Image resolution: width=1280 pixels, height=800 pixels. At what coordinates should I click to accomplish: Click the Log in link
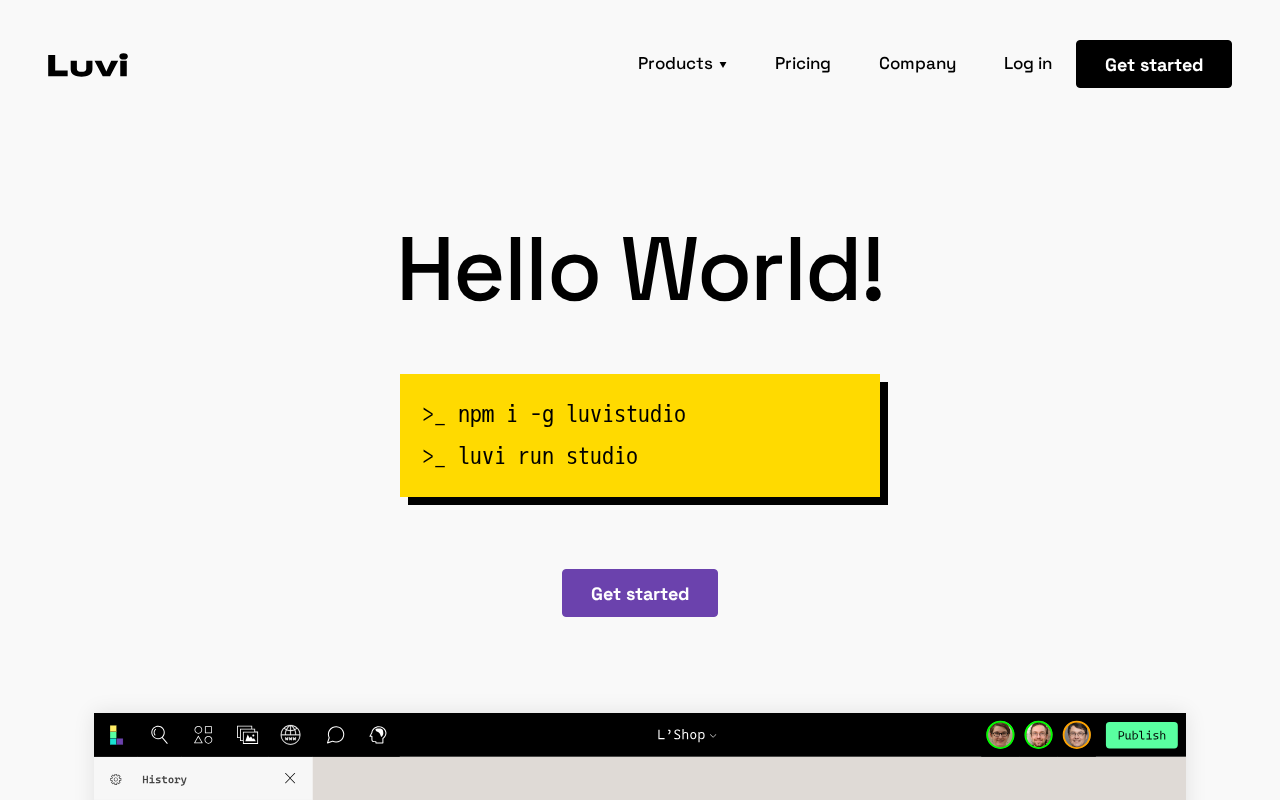(x=1028, y=64)
